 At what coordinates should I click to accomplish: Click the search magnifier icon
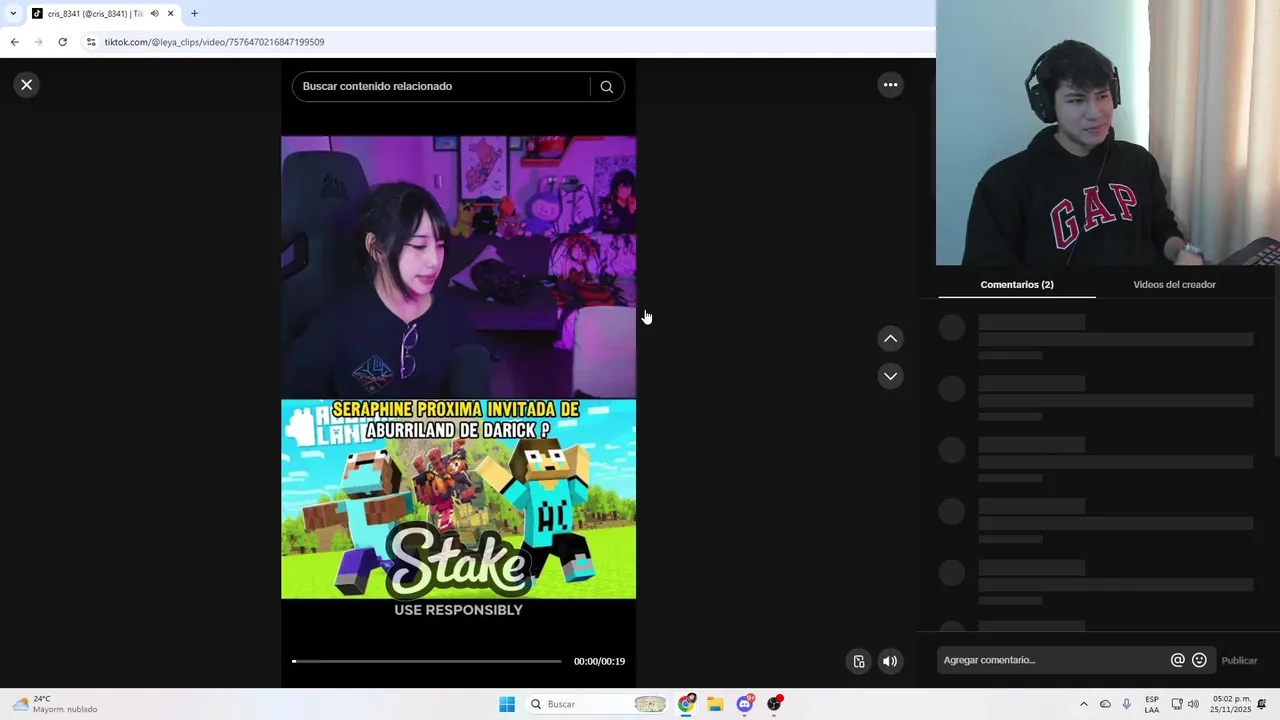click(606, 87)
